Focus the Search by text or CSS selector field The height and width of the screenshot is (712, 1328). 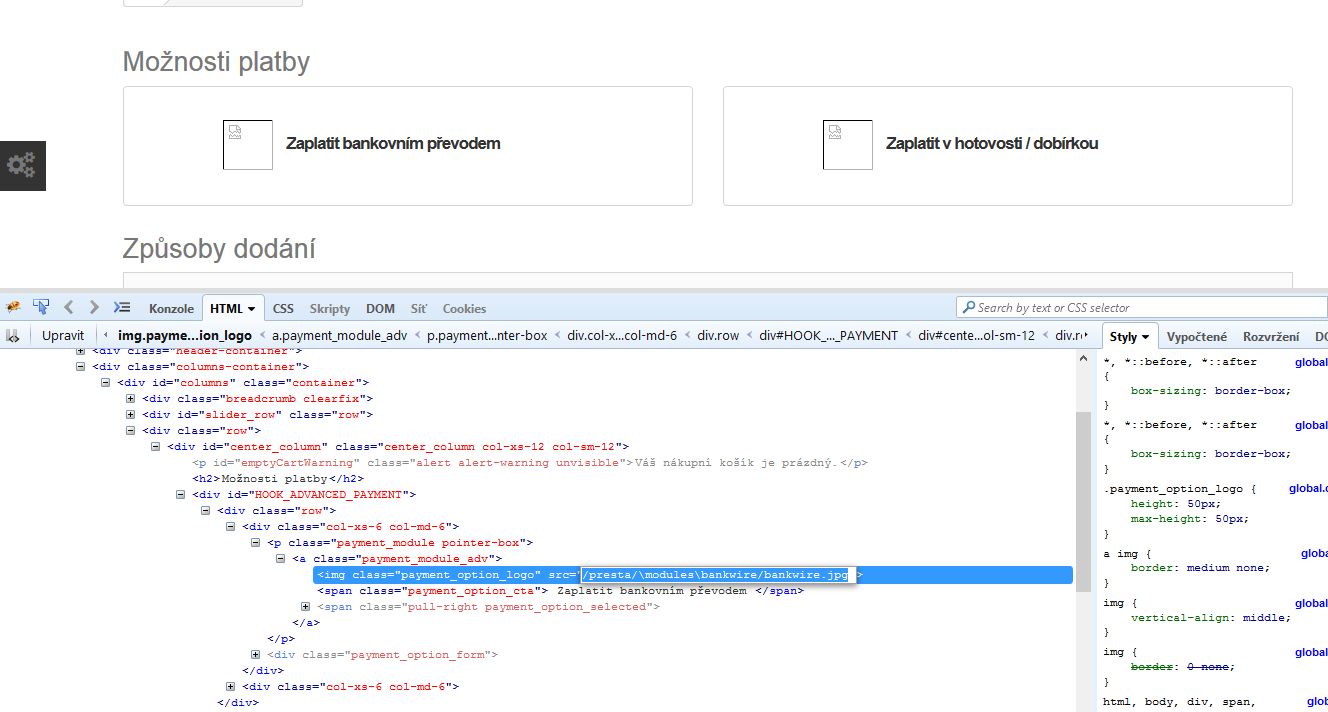pyautogui.click(x=1142, y=307)
